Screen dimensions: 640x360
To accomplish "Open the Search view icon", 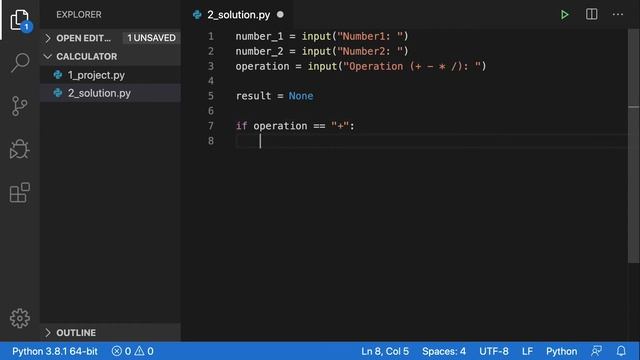I will pos(20,63).
